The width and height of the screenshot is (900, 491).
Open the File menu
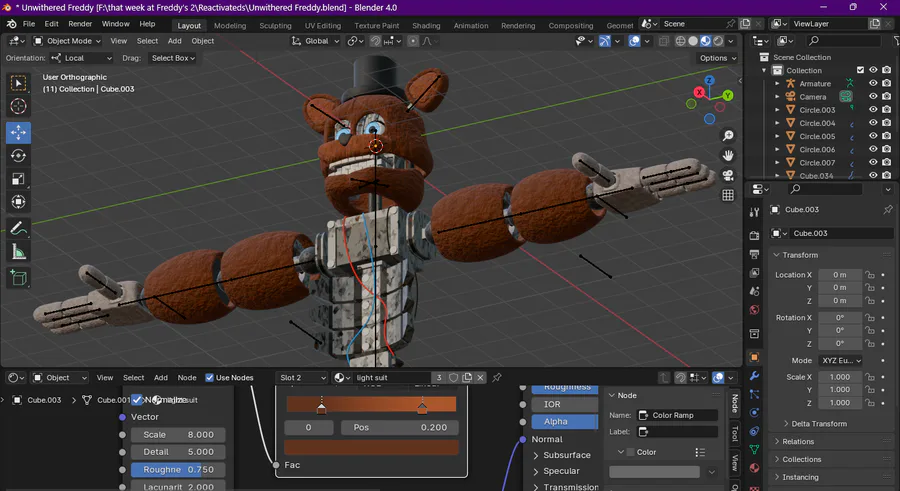(x=29, y=24)
